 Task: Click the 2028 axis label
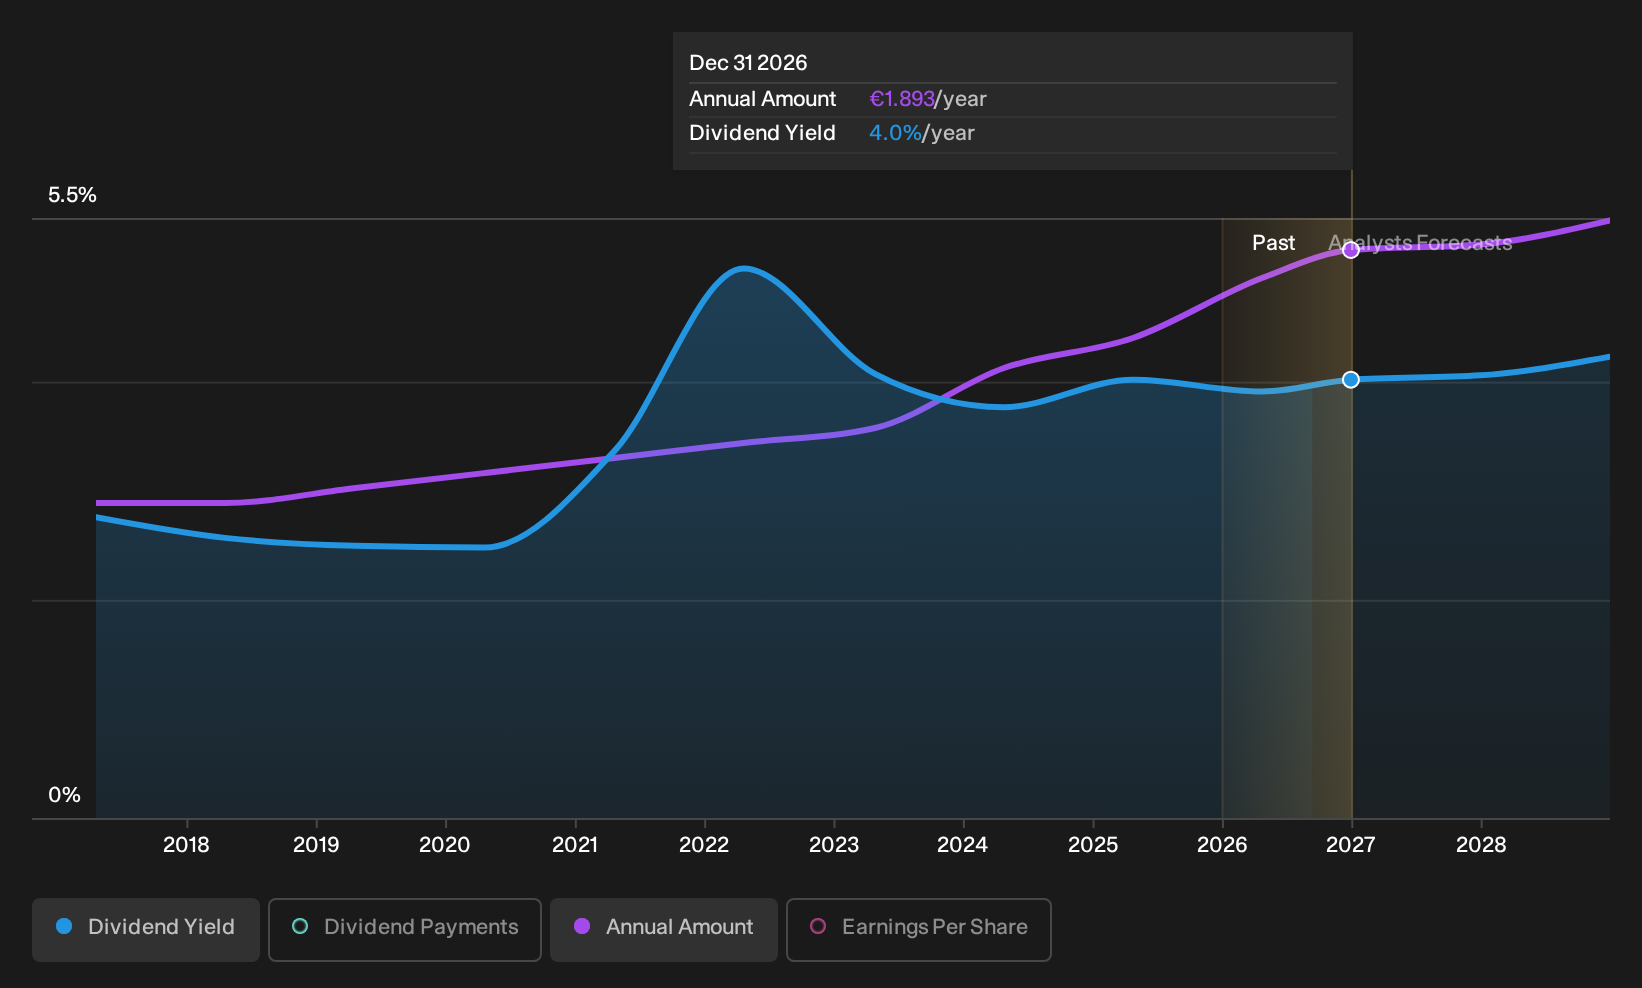pos(1481,845)
